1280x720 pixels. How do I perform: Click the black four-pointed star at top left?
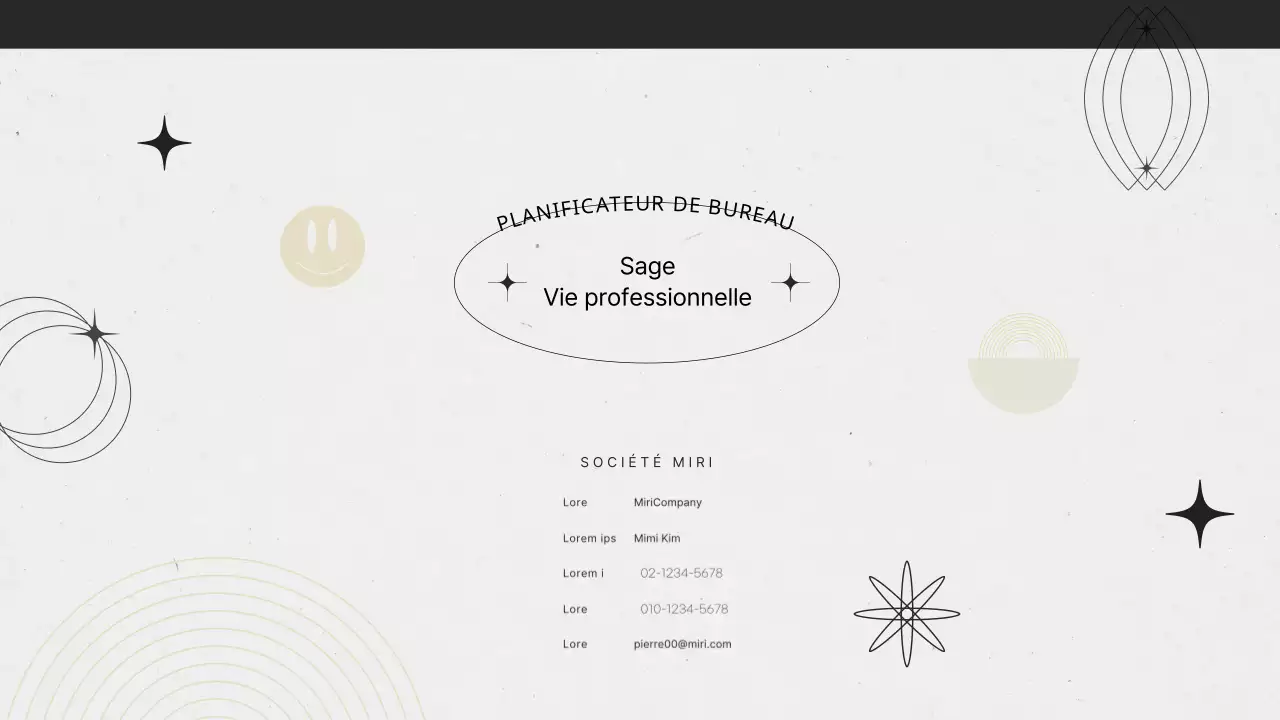point(164,143)
